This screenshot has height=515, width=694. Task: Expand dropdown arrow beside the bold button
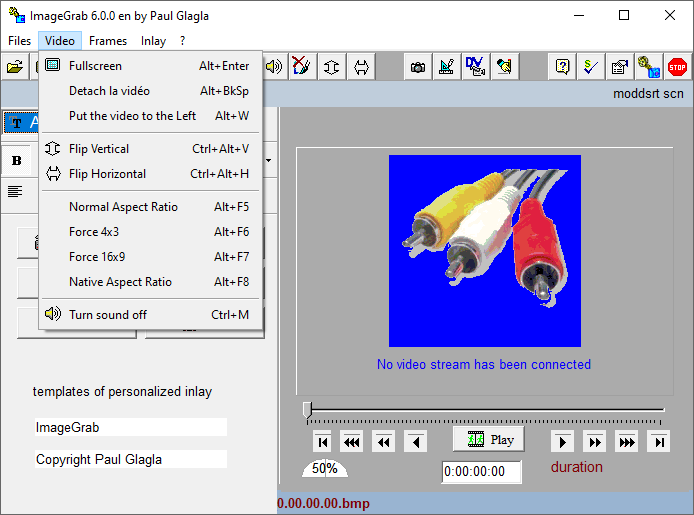coord(269,160)
